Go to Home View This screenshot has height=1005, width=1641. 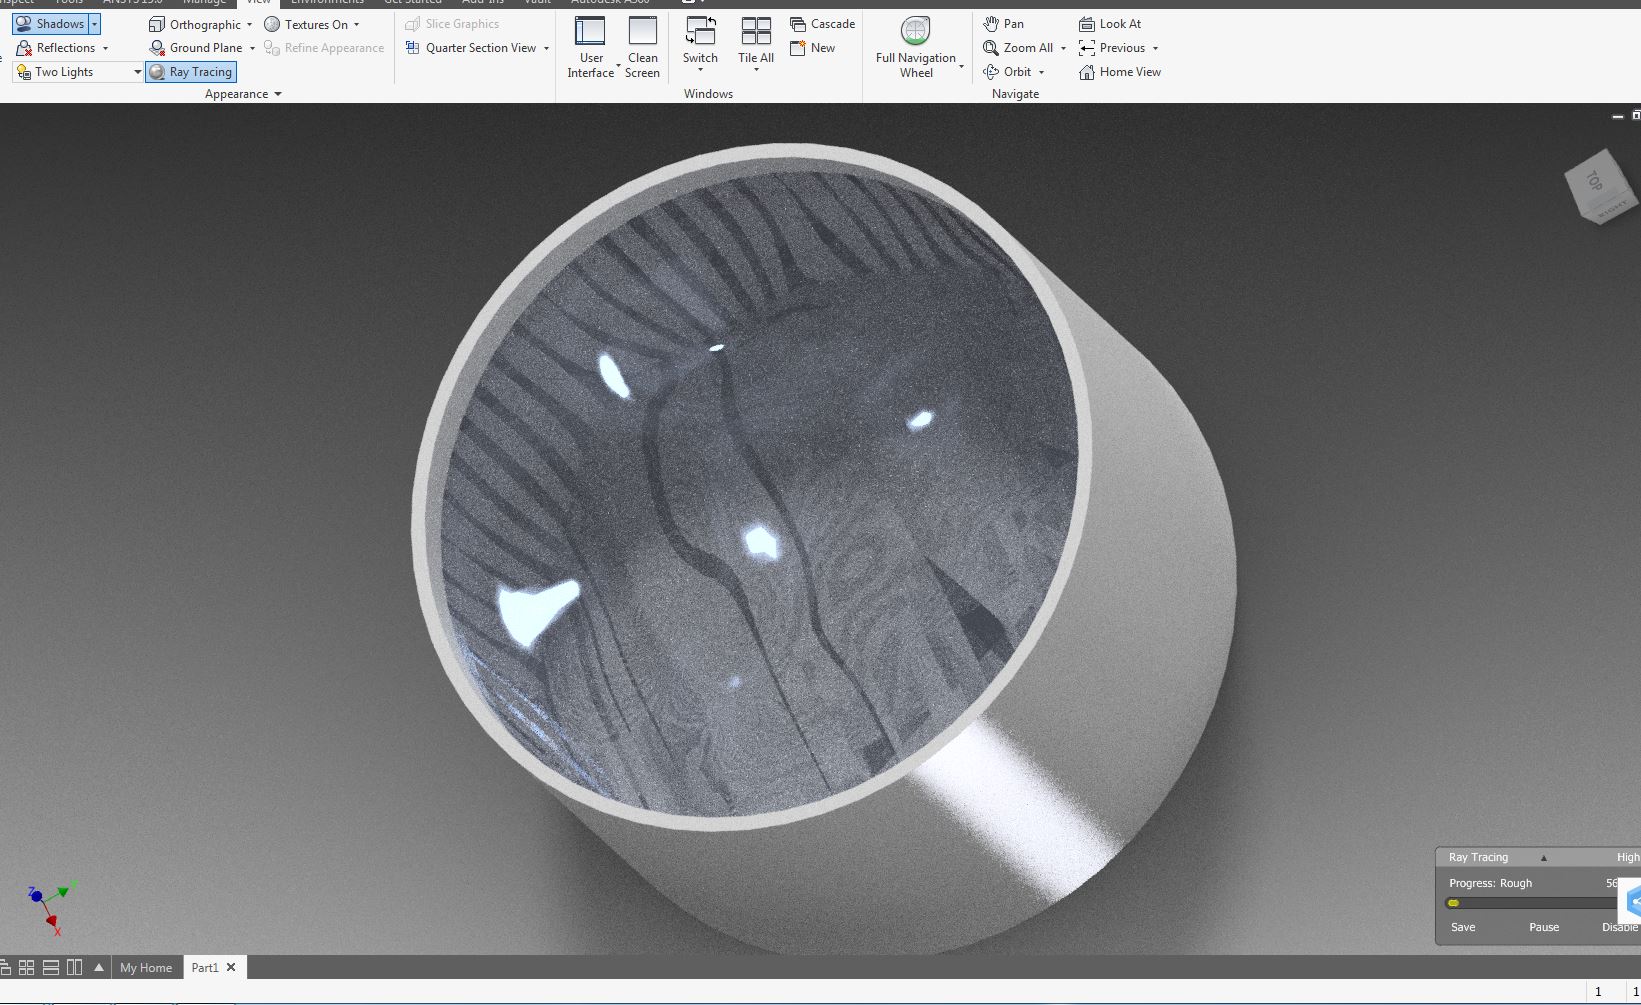1120,72
